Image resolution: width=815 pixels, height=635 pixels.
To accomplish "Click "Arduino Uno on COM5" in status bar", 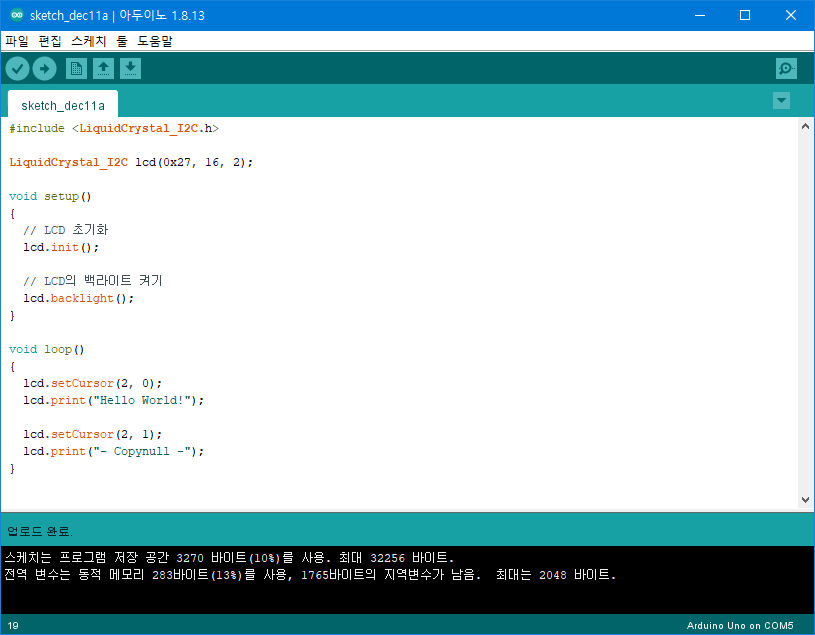I will pos(740,626).
